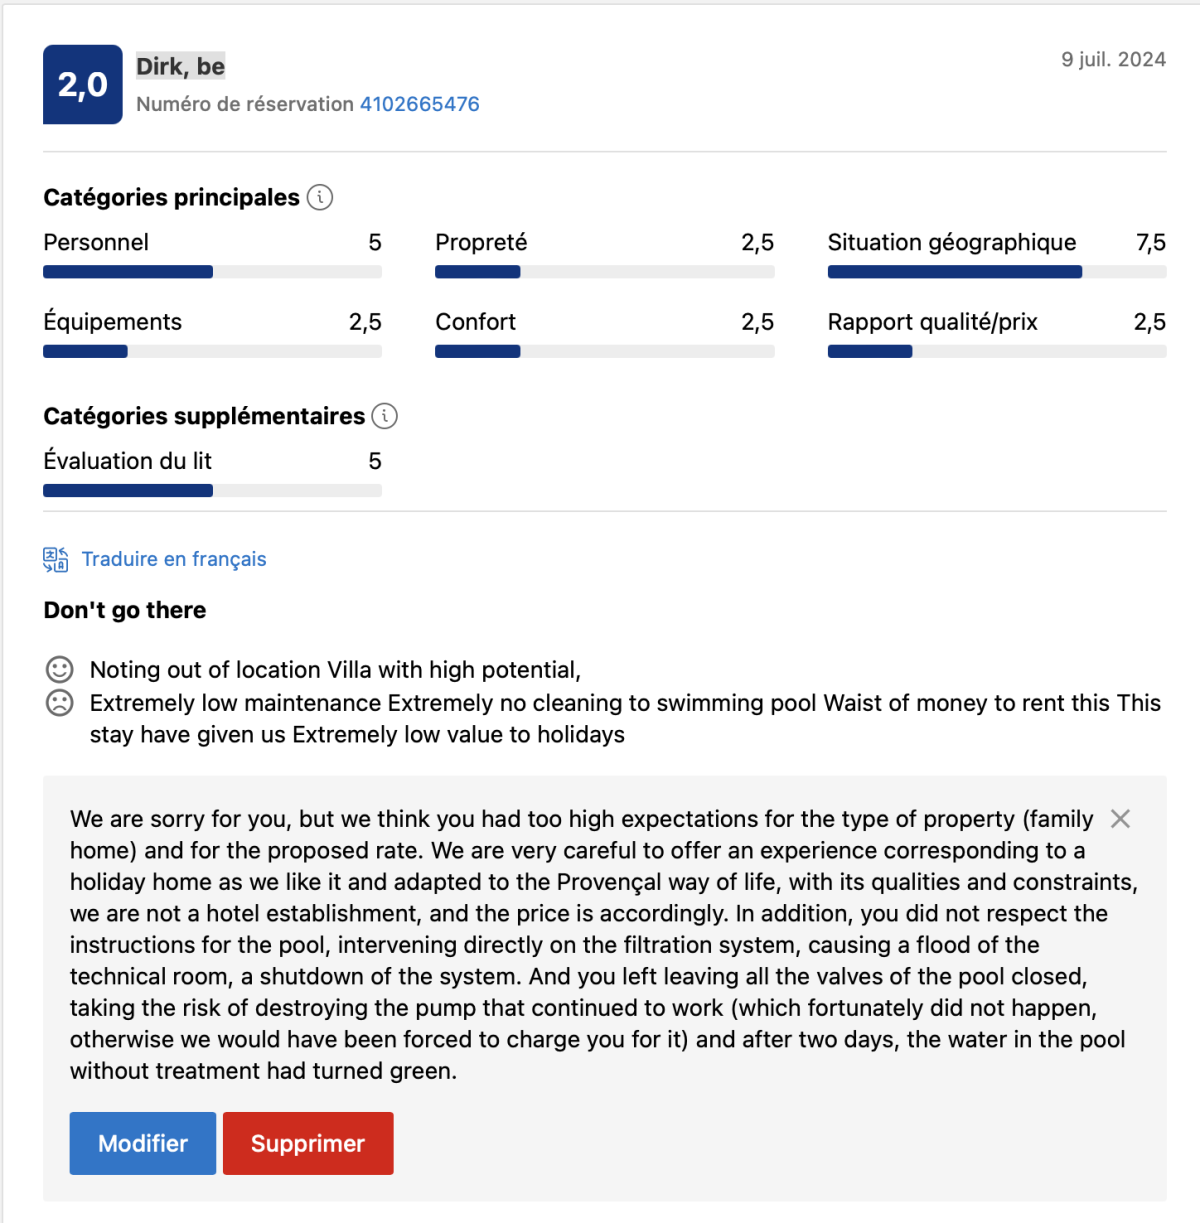Viewport: 1200px width, 1223px height.
Task: Click the info icon beside Catégories principales
Action: 320,197
